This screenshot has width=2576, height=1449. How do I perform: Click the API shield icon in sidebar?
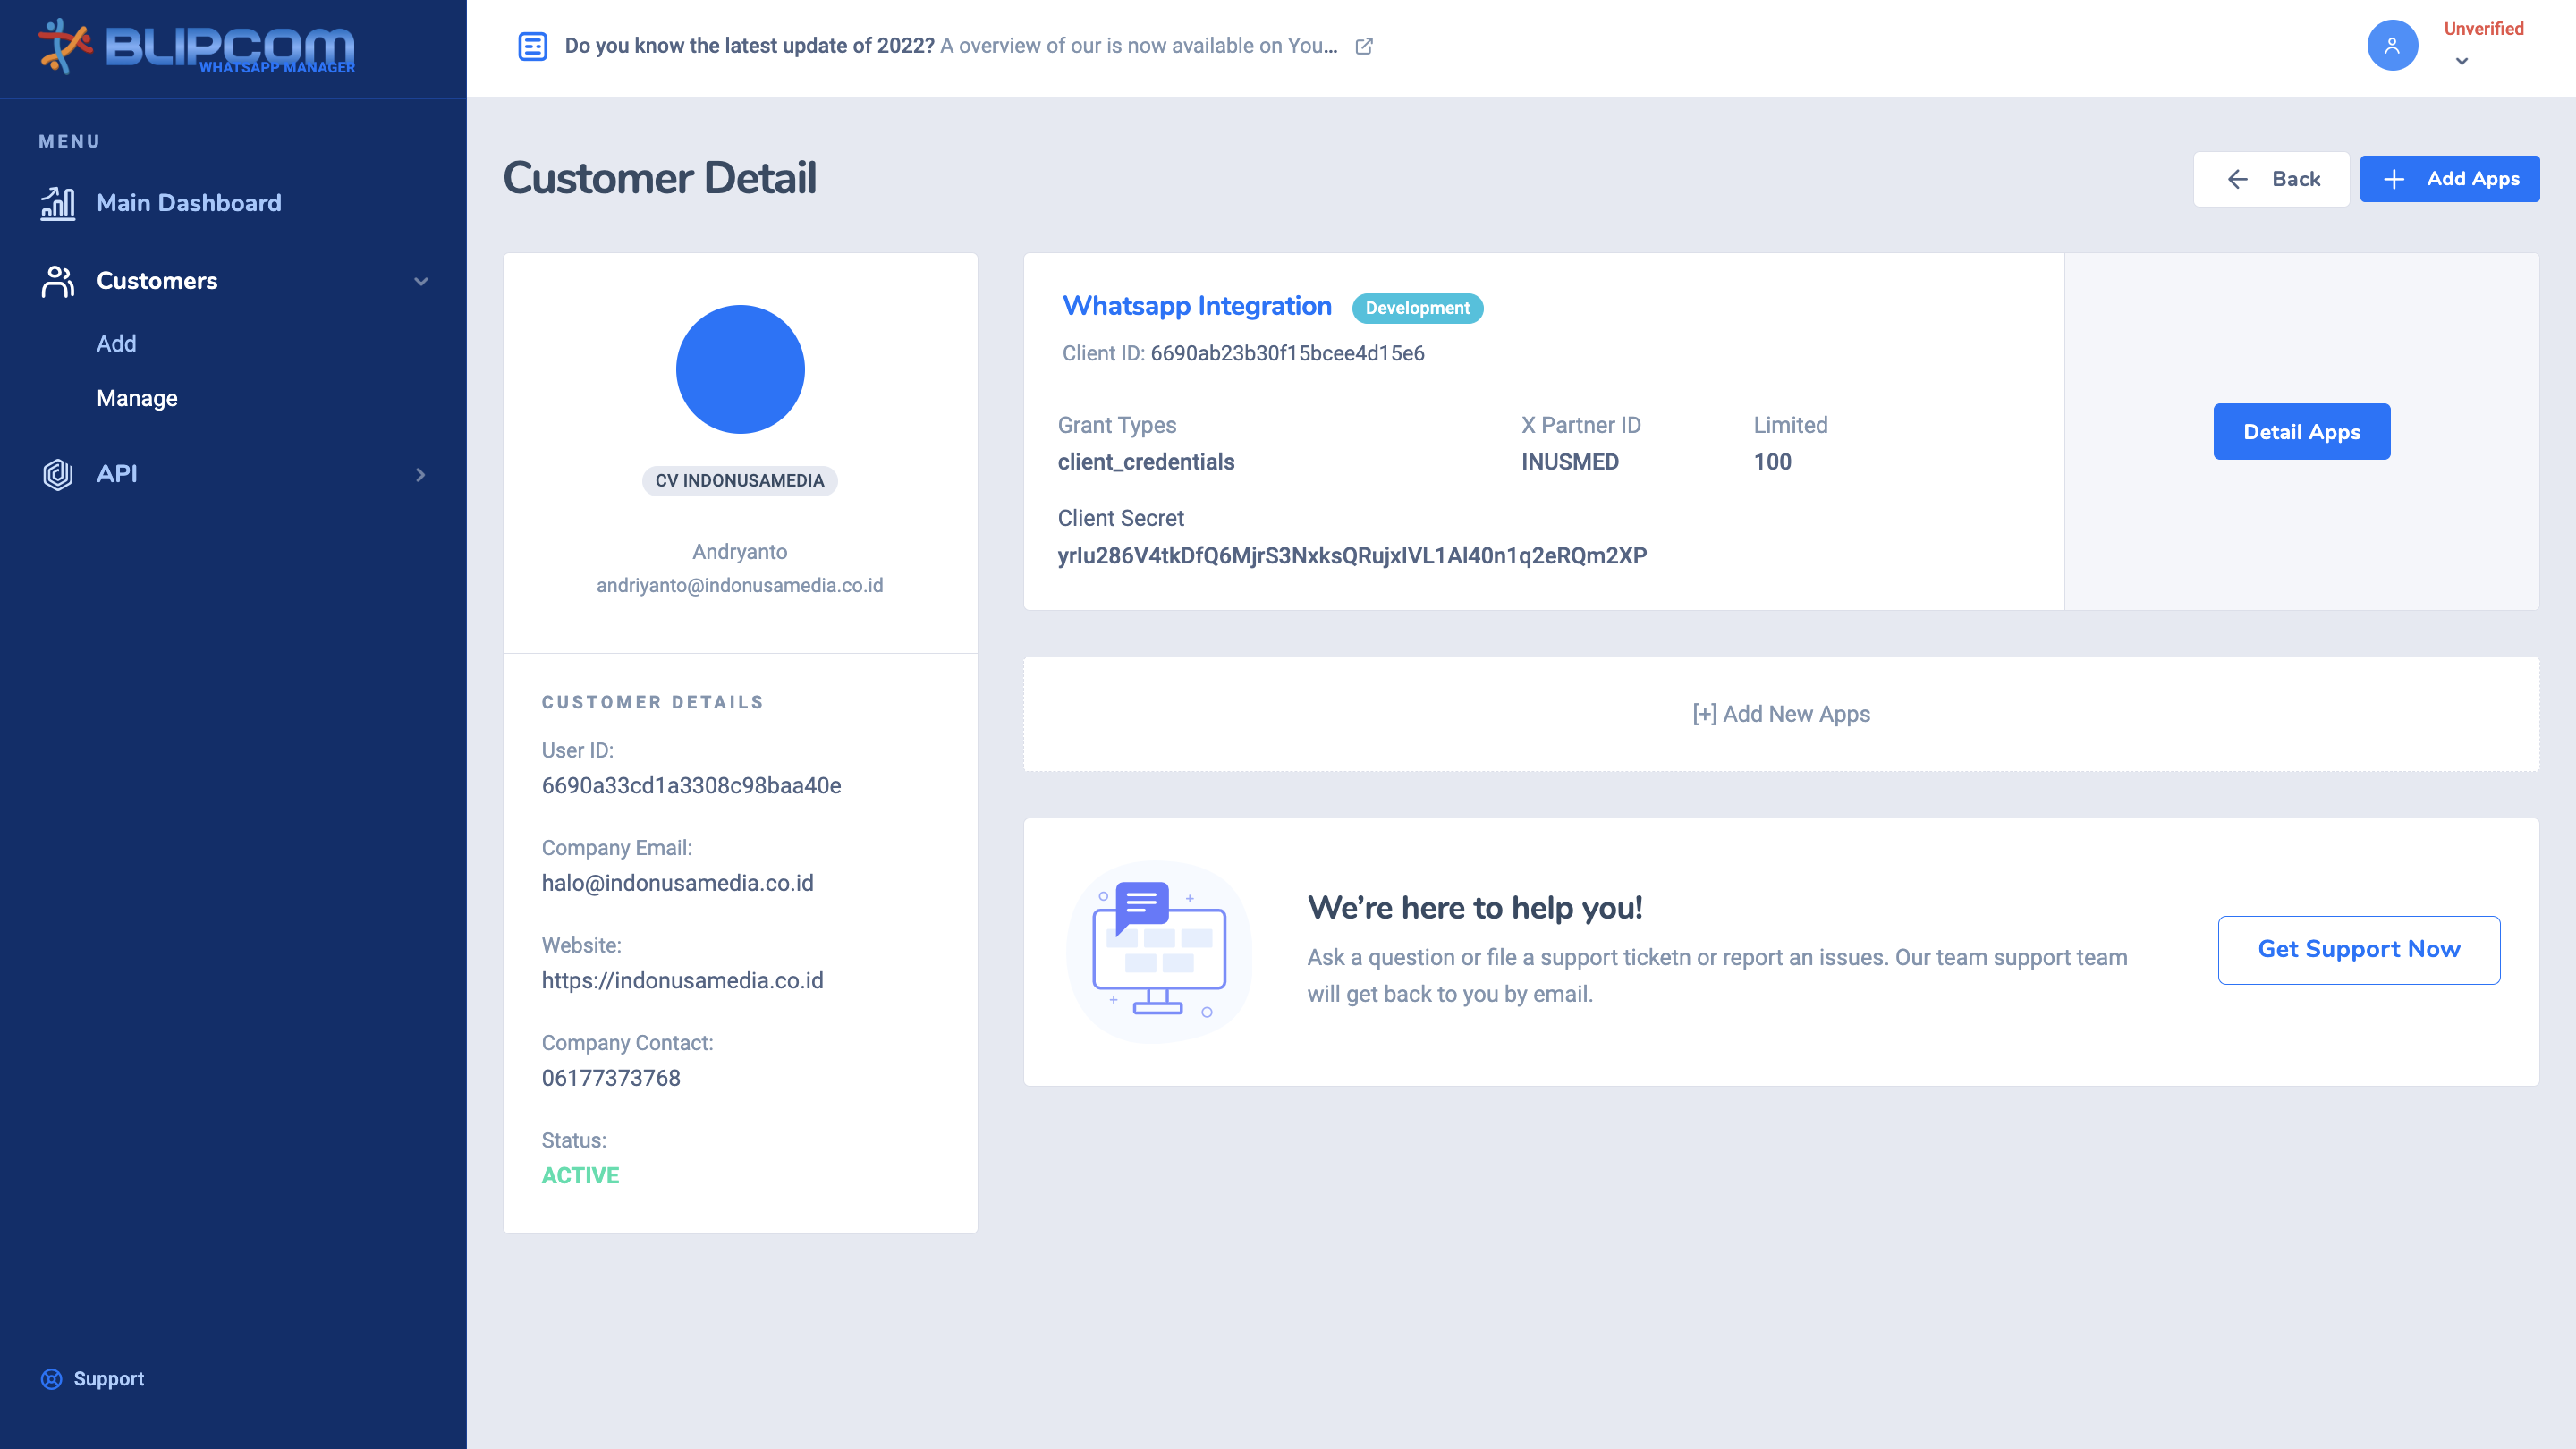[x=58, y=474]
